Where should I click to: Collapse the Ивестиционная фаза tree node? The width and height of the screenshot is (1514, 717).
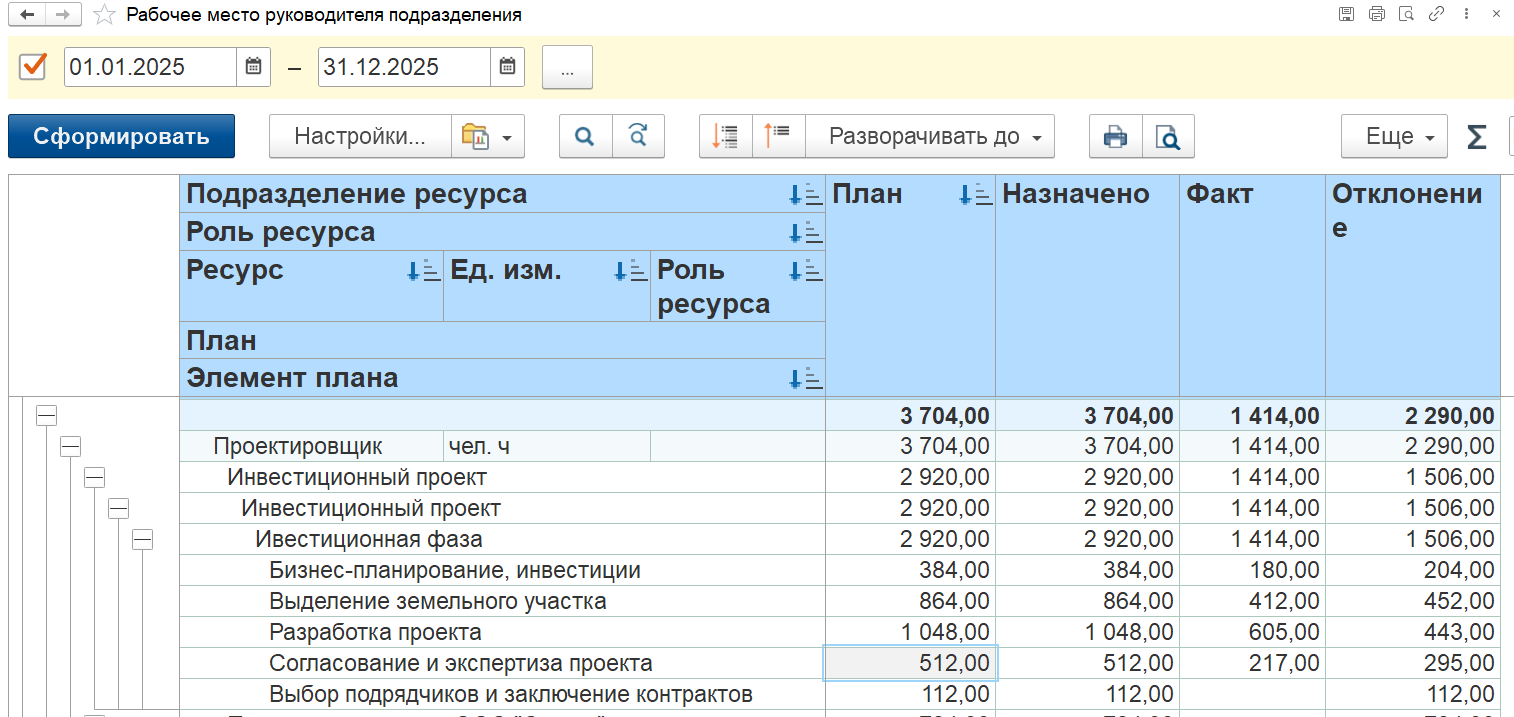143,540
